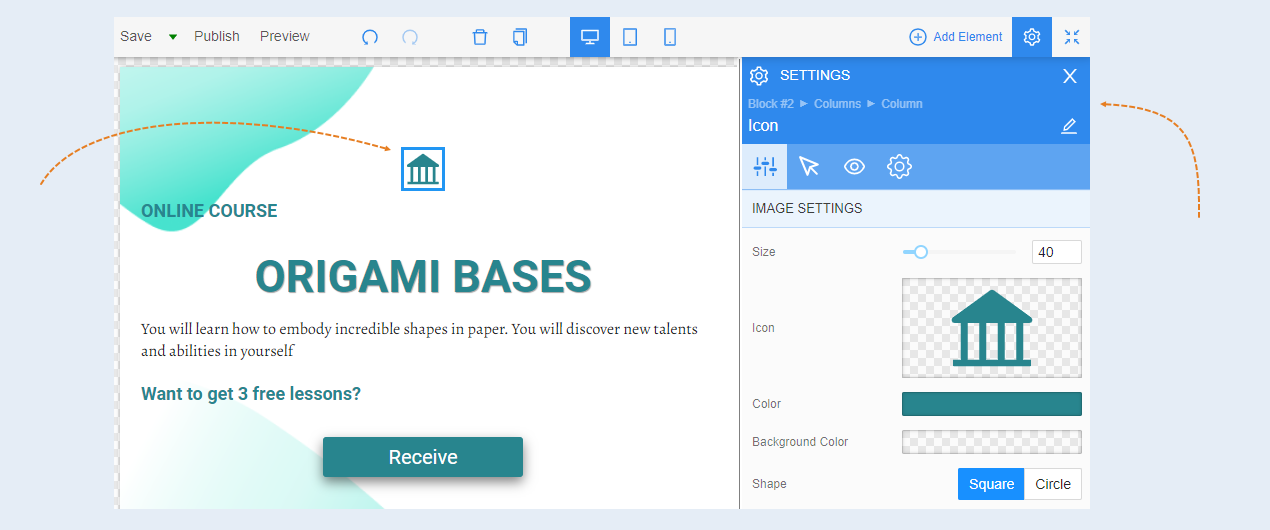Open the sliders general settings tab

pos(765,167)
